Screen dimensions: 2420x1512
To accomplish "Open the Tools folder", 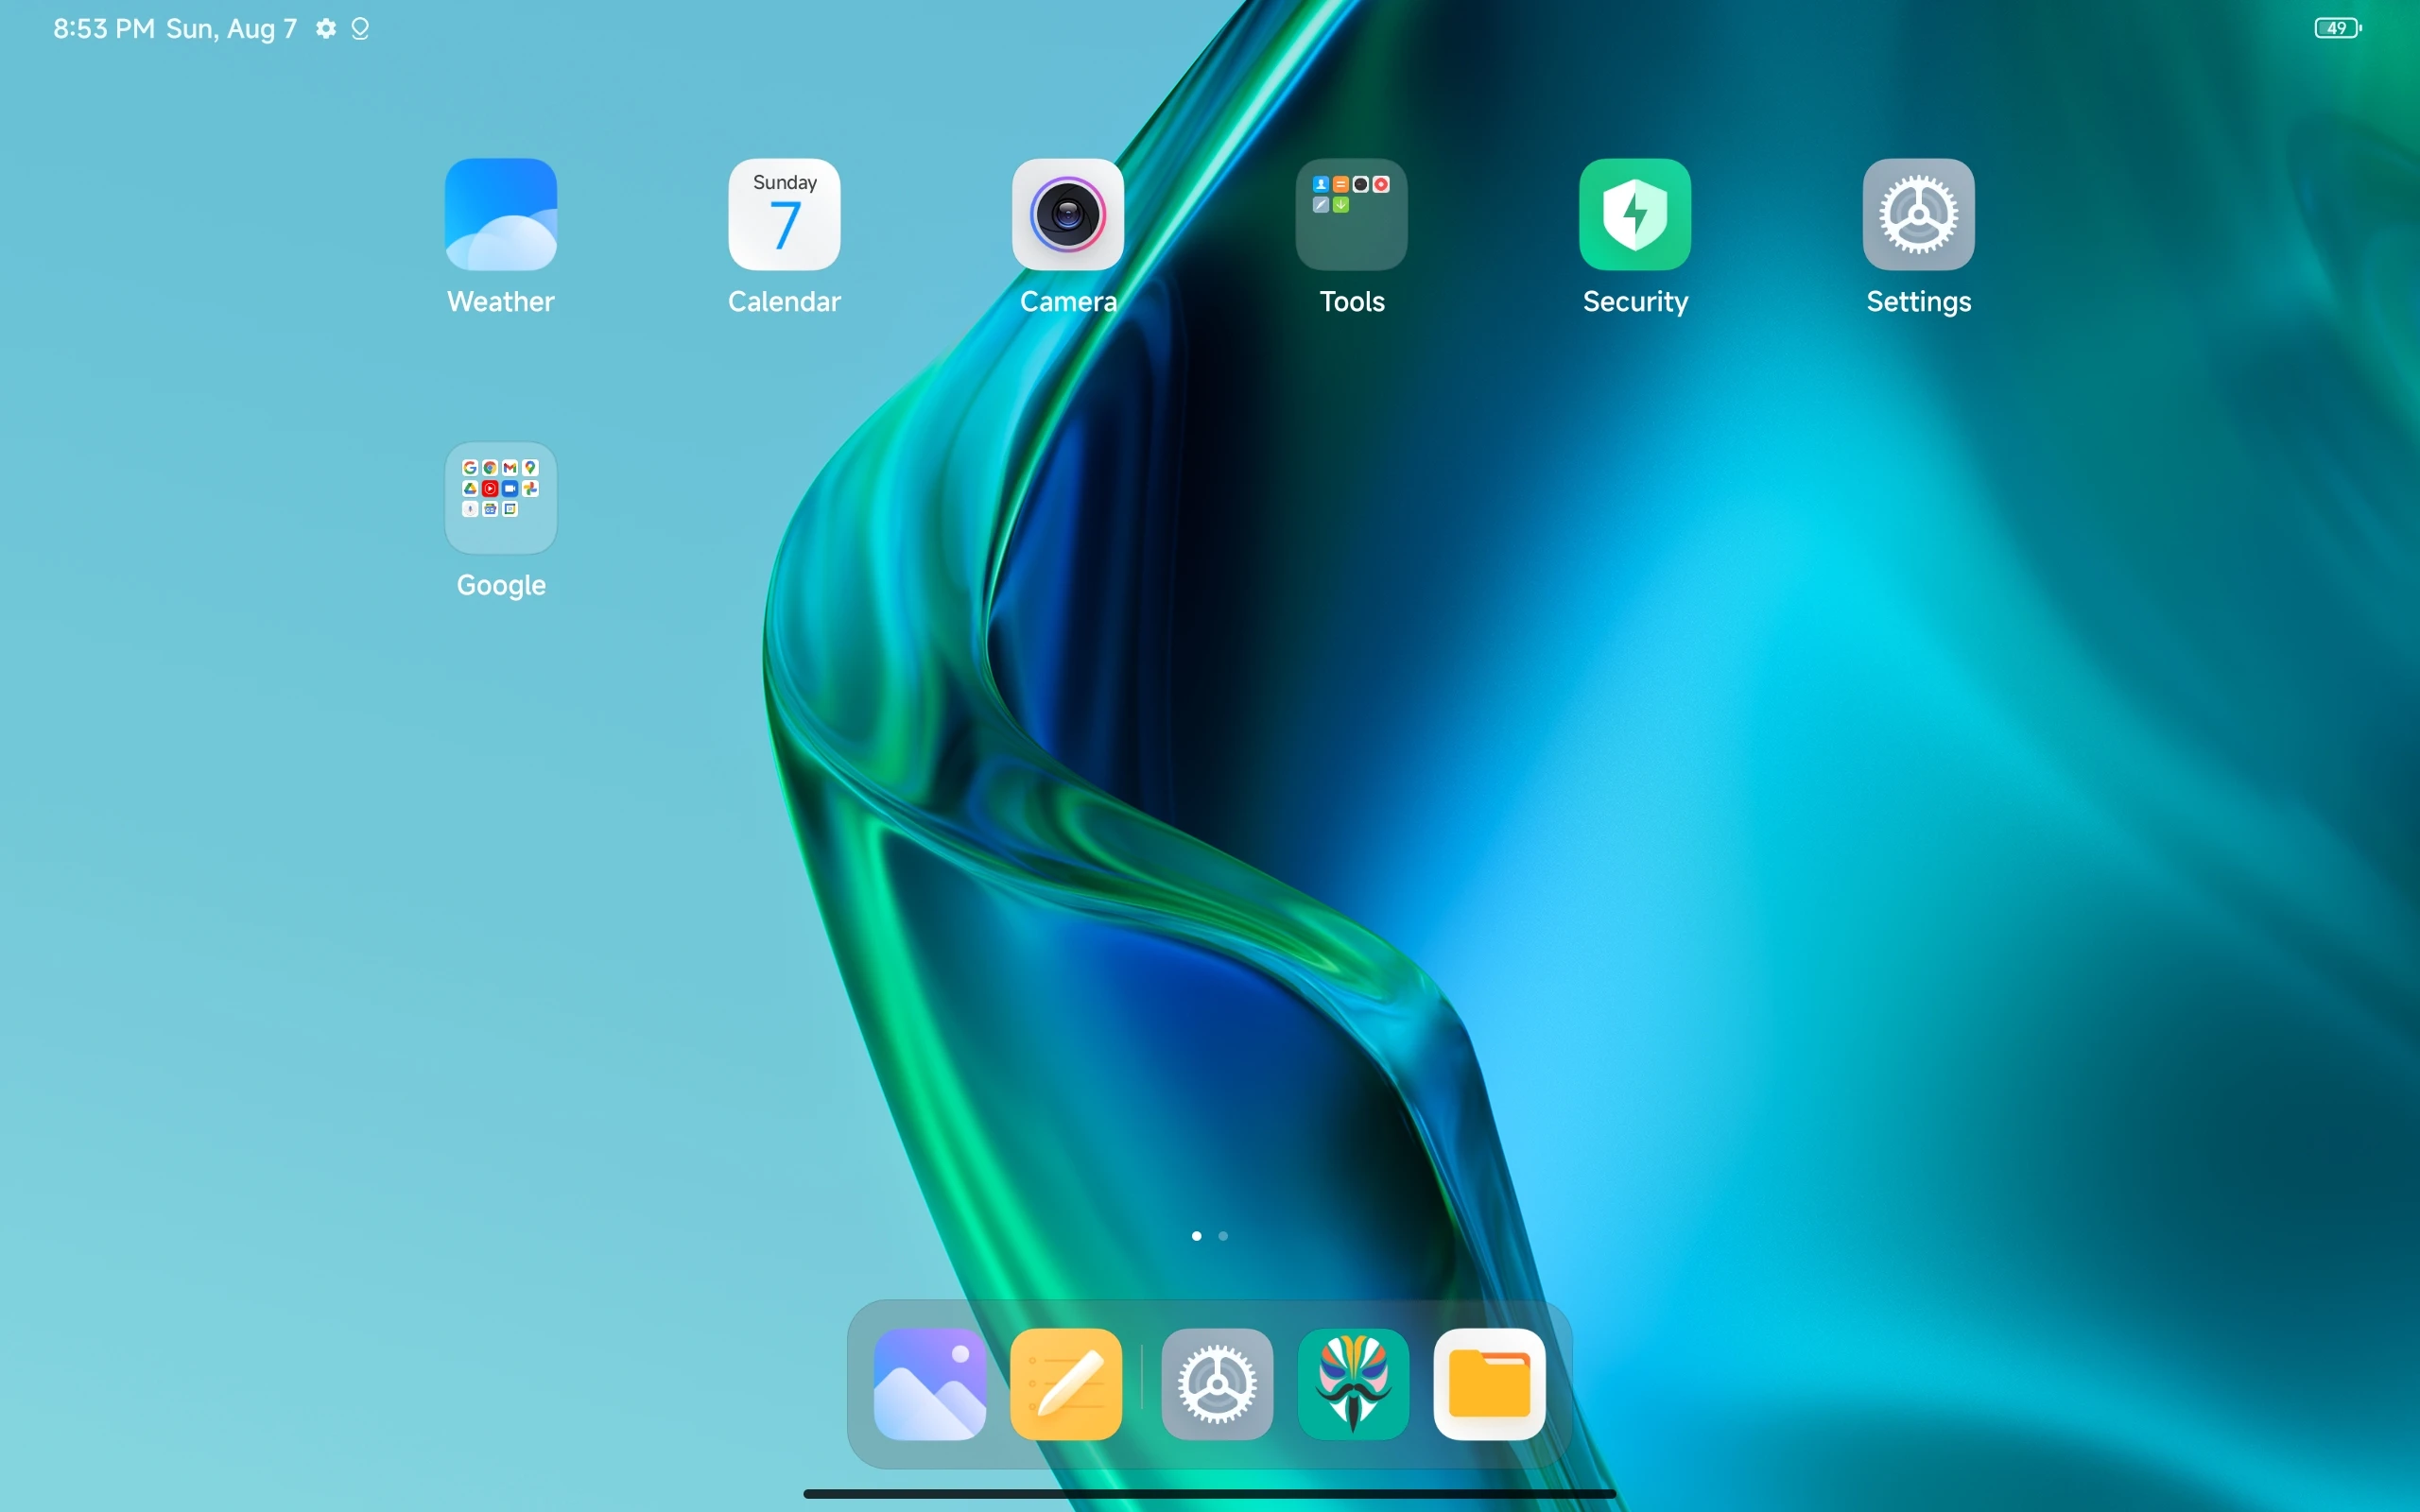I will (x=1352, y=214).
